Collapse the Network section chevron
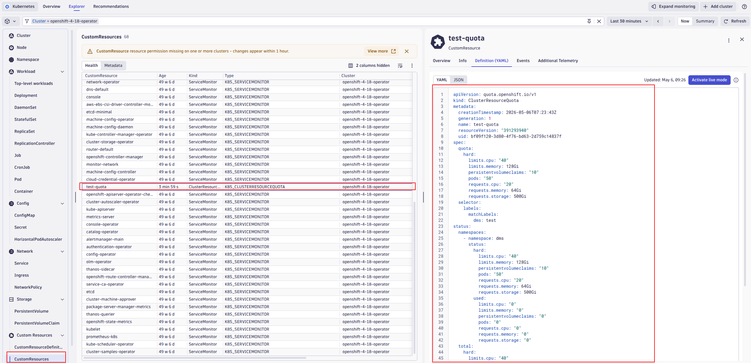751x363 pixels. [x=62, y=251]
